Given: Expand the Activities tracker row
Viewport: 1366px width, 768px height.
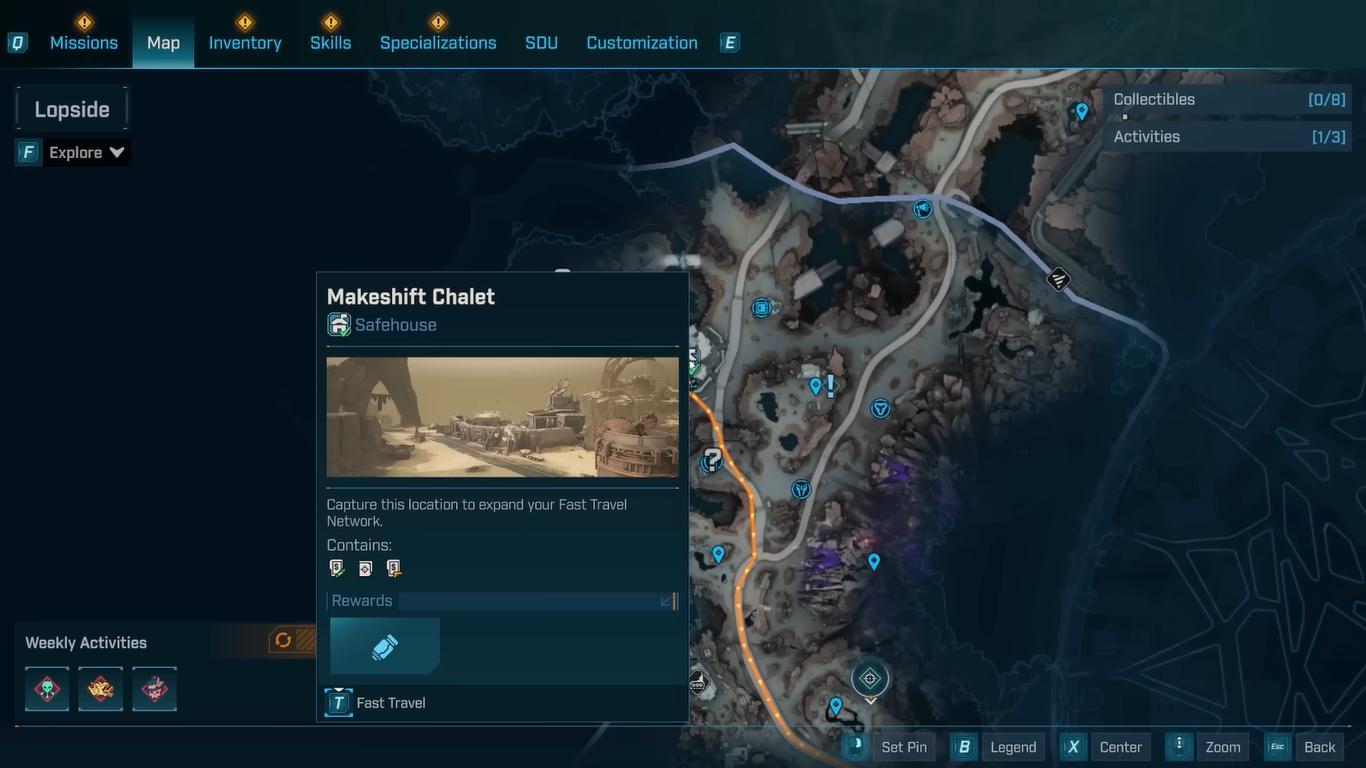Looking at the screenshot, I should pos(1228,137).
